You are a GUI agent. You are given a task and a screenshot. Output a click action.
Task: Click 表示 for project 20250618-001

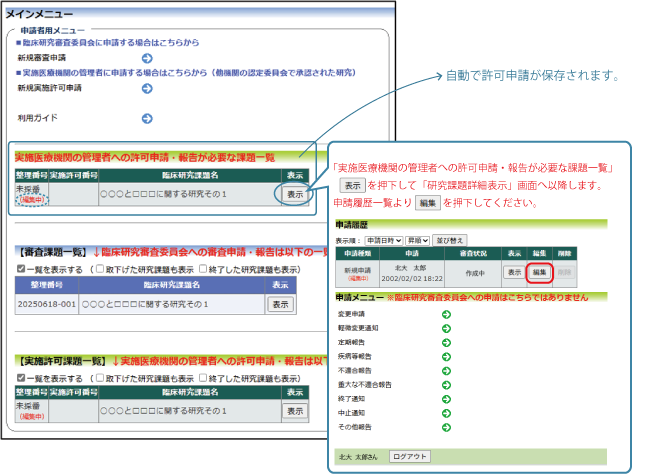pos(280,304)
